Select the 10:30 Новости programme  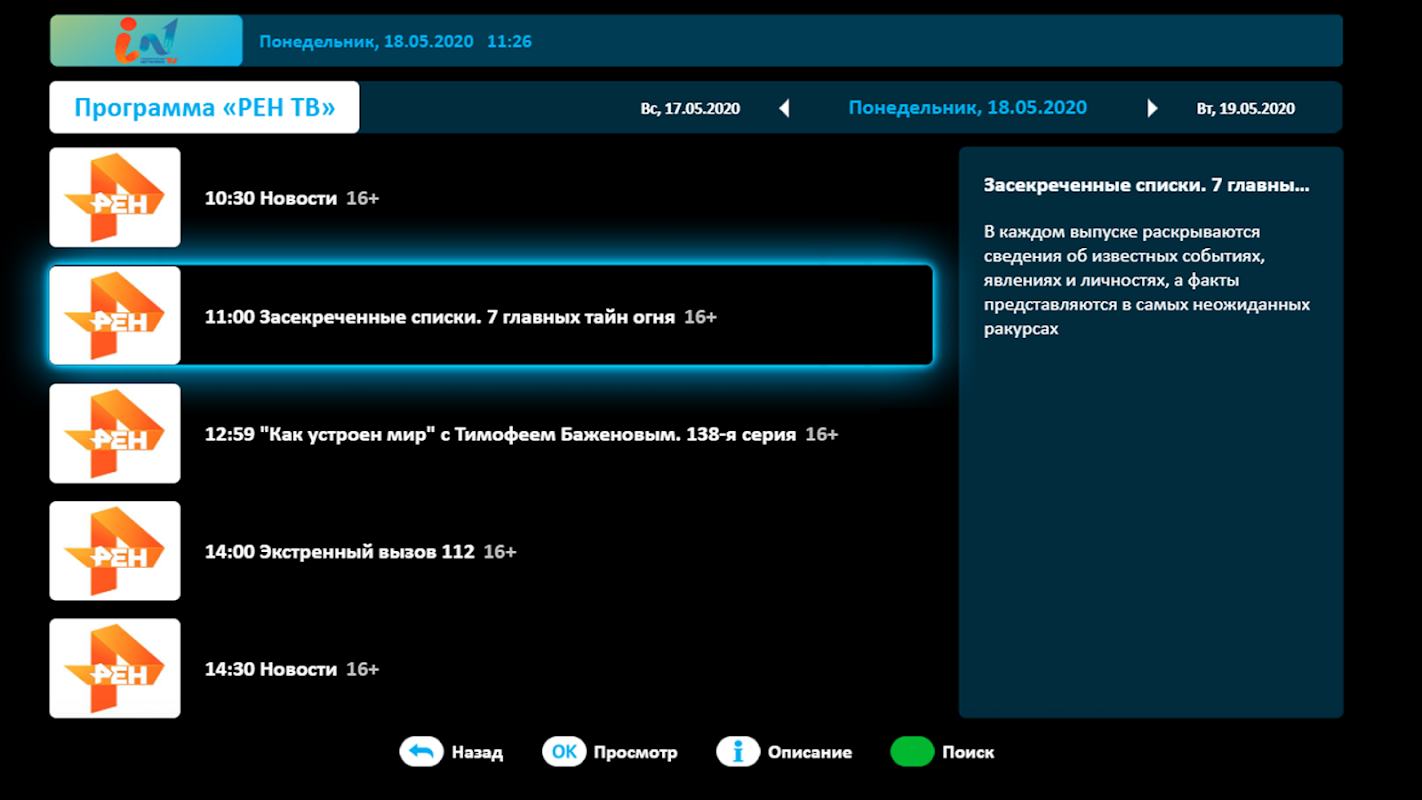click(x=292, y=198)
